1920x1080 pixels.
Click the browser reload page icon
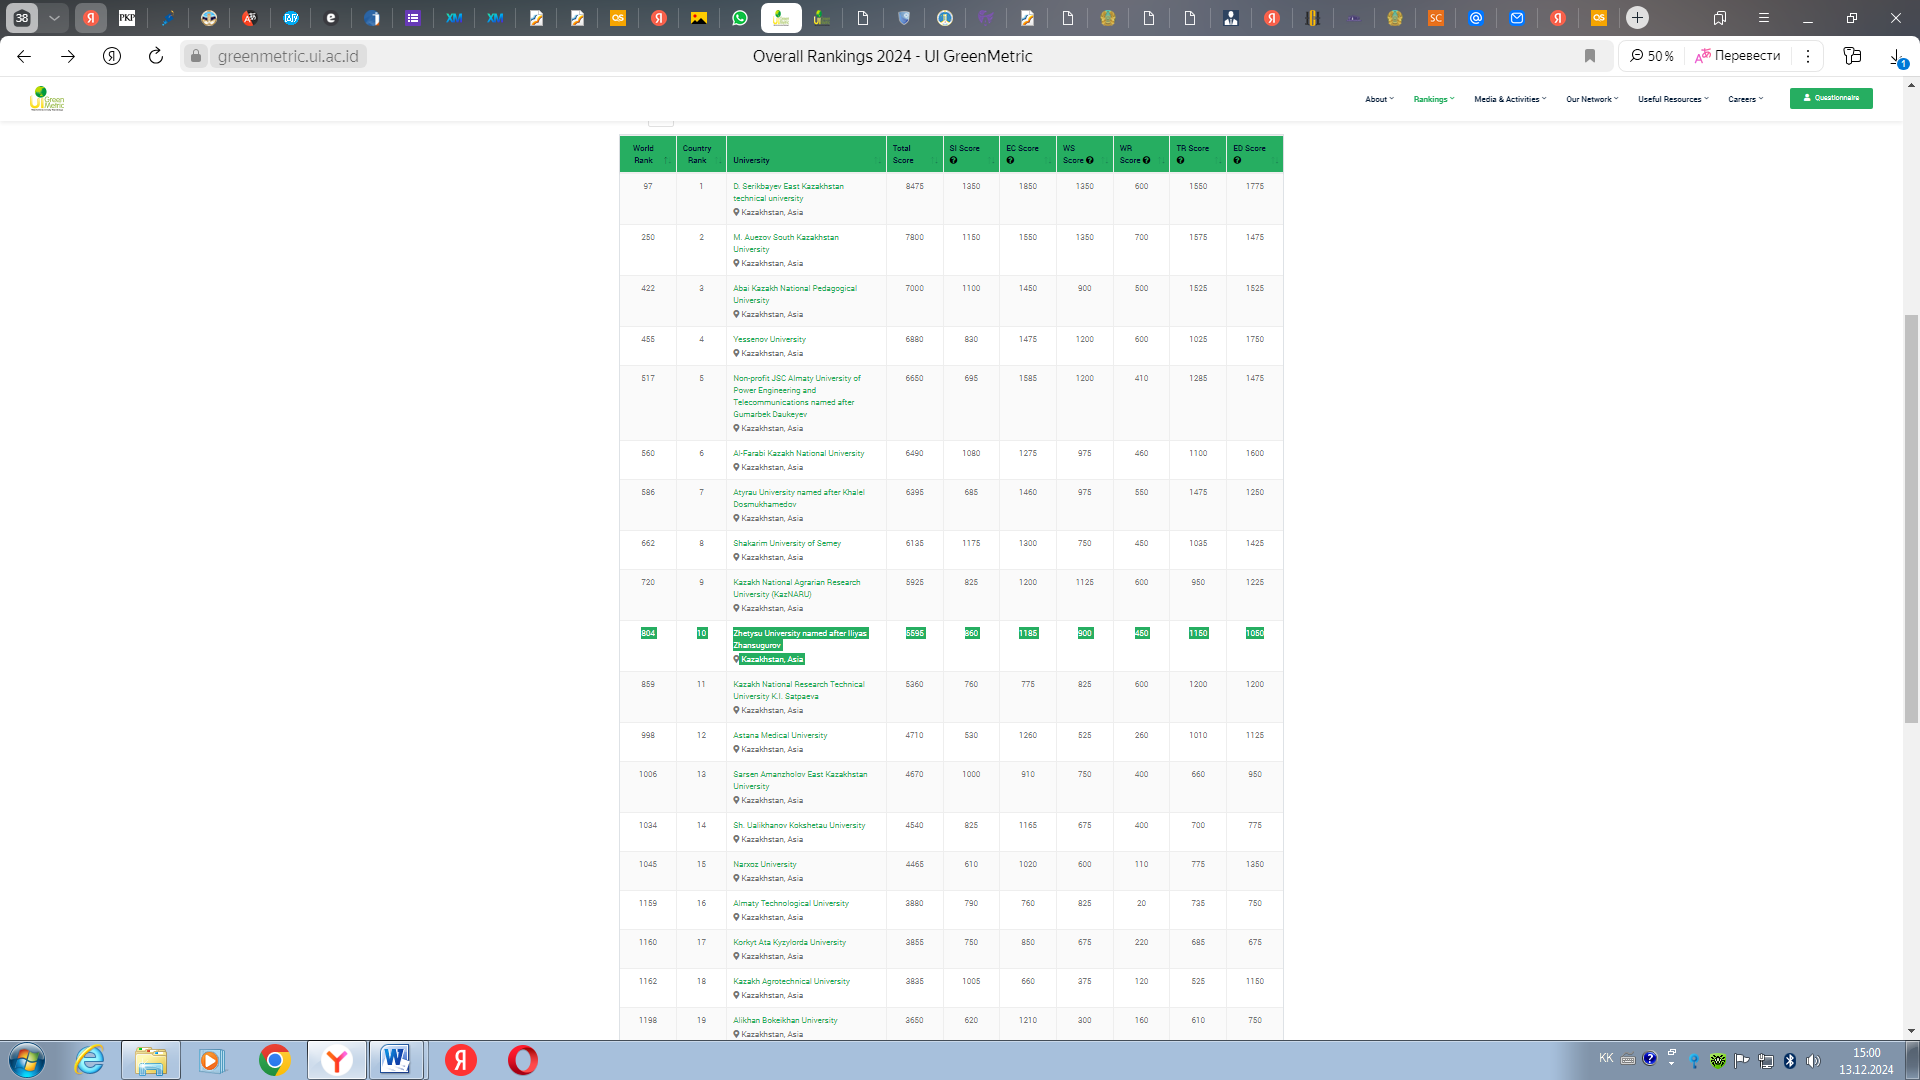[155, 56]
